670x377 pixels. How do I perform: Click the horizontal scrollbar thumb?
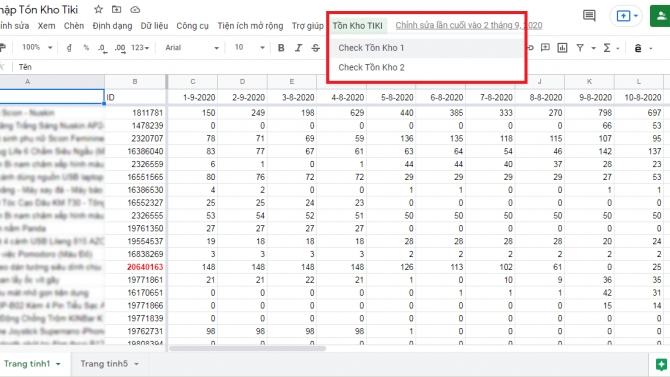point(247,348)
